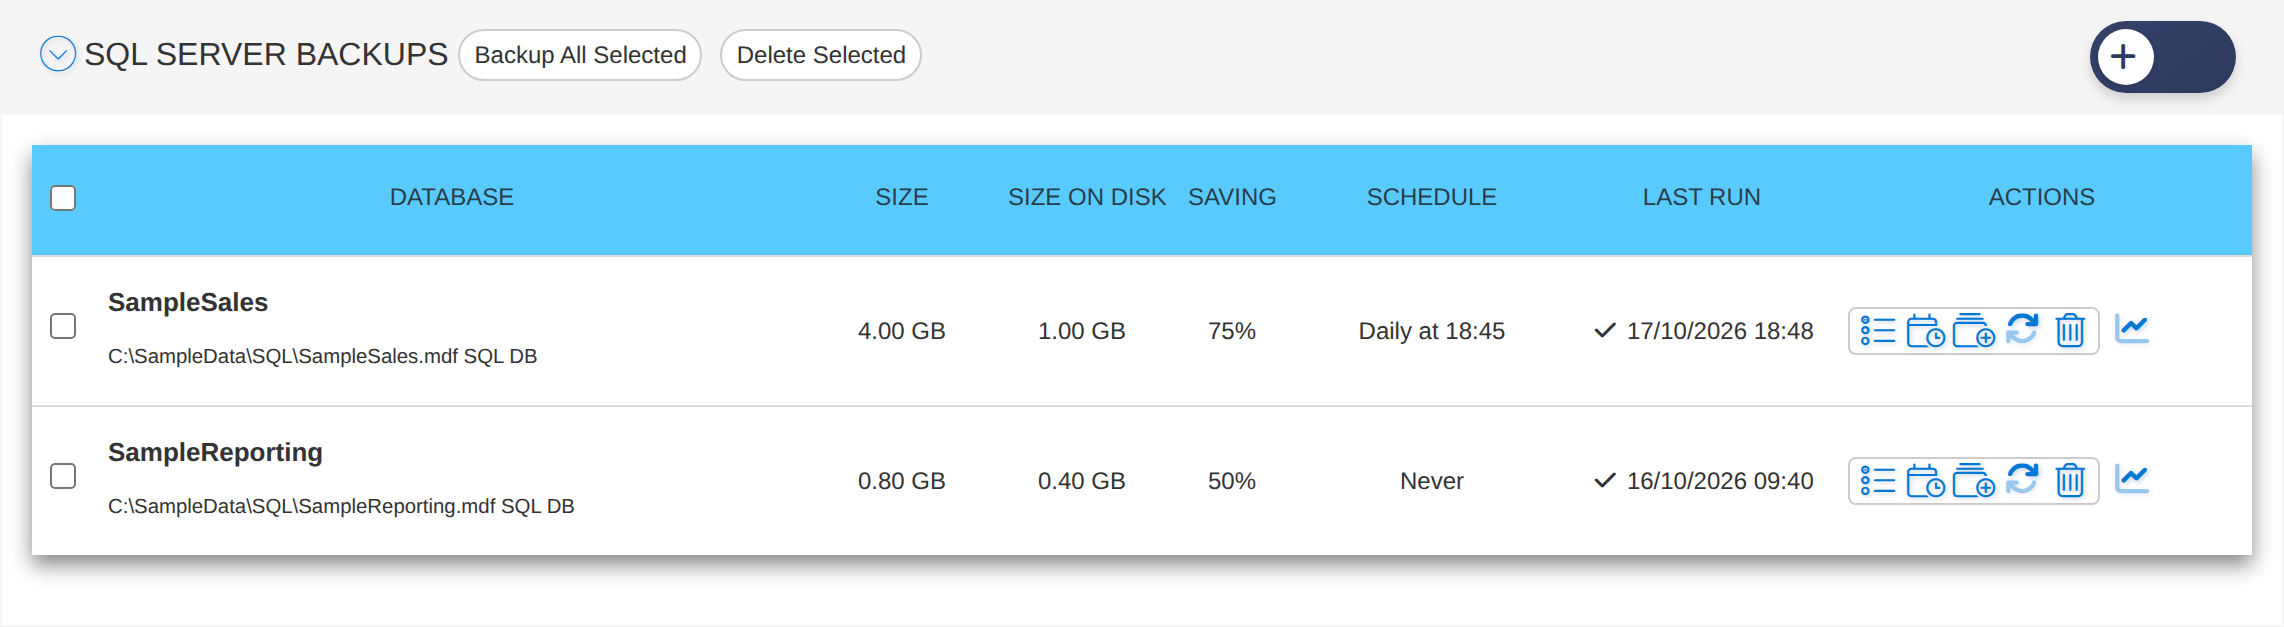
Task: Click the 50% saving value
Action: point(1232,481)
